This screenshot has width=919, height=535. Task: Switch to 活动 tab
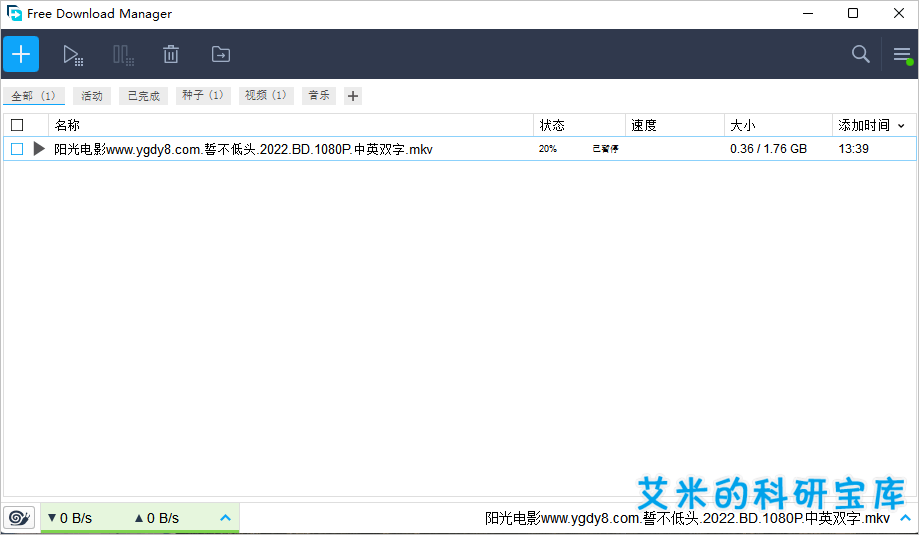coord(92,96)
